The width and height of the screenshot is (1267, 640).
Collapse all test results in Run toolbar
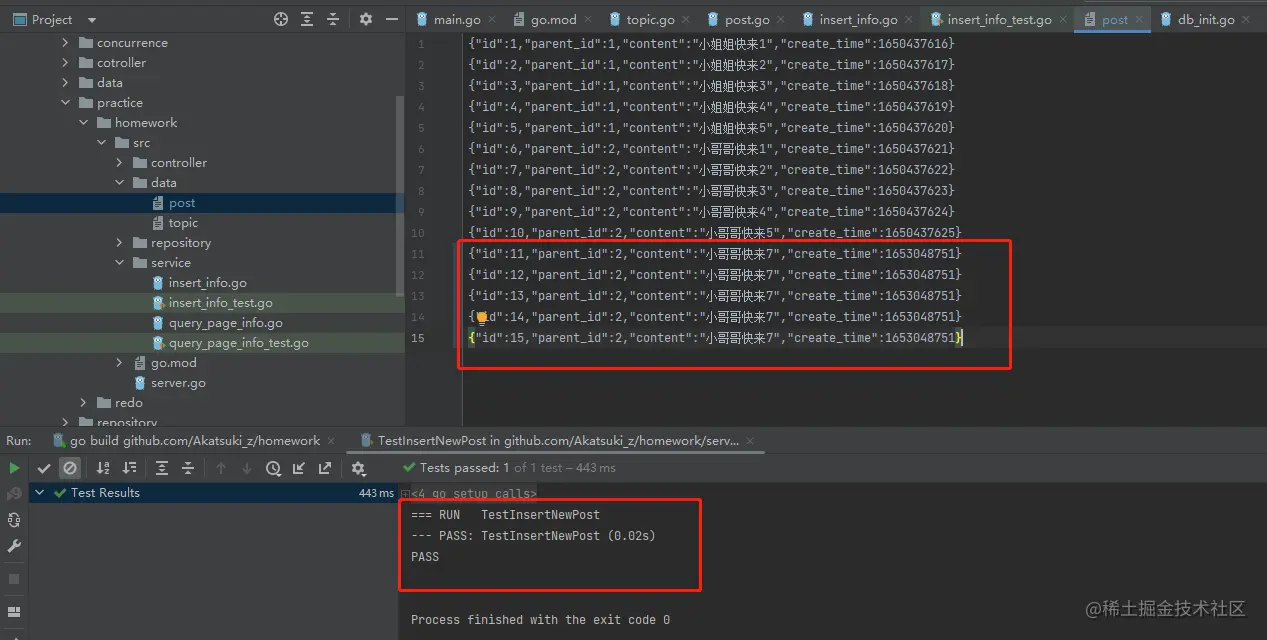point(187,468)
